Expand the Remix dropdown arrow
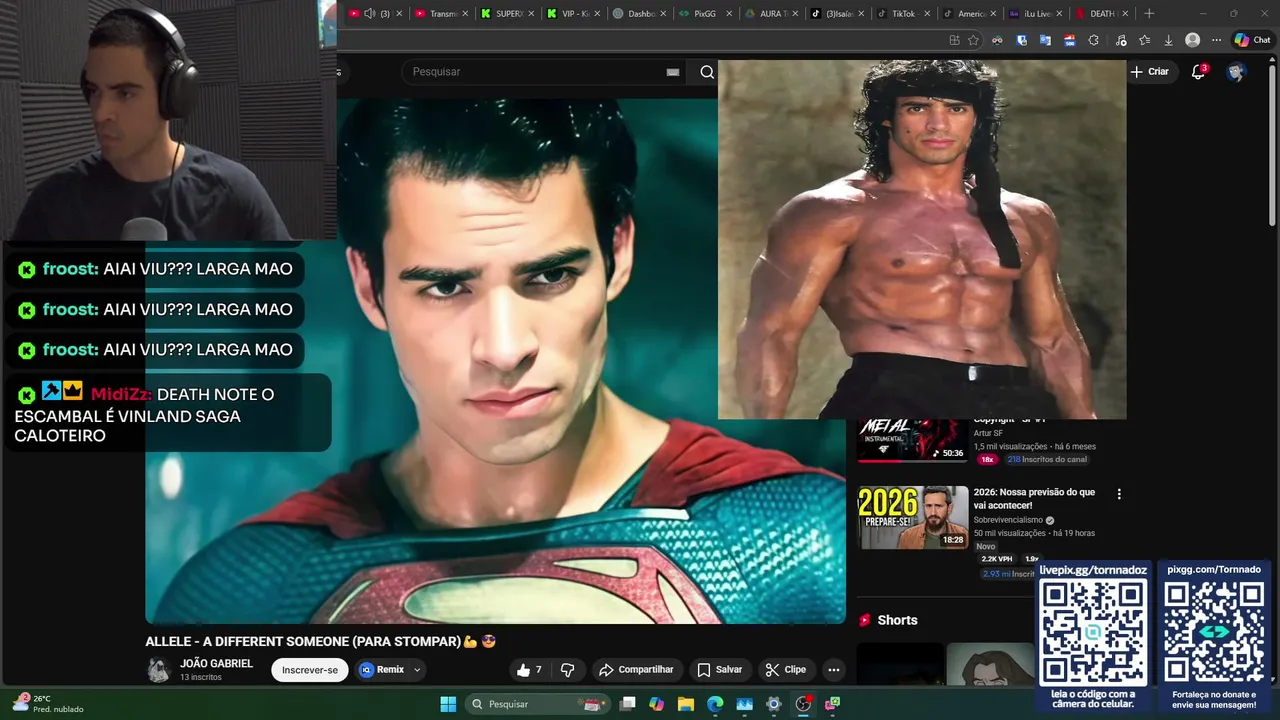This screenshot has width=1280, height=720. tap(417, 670)
